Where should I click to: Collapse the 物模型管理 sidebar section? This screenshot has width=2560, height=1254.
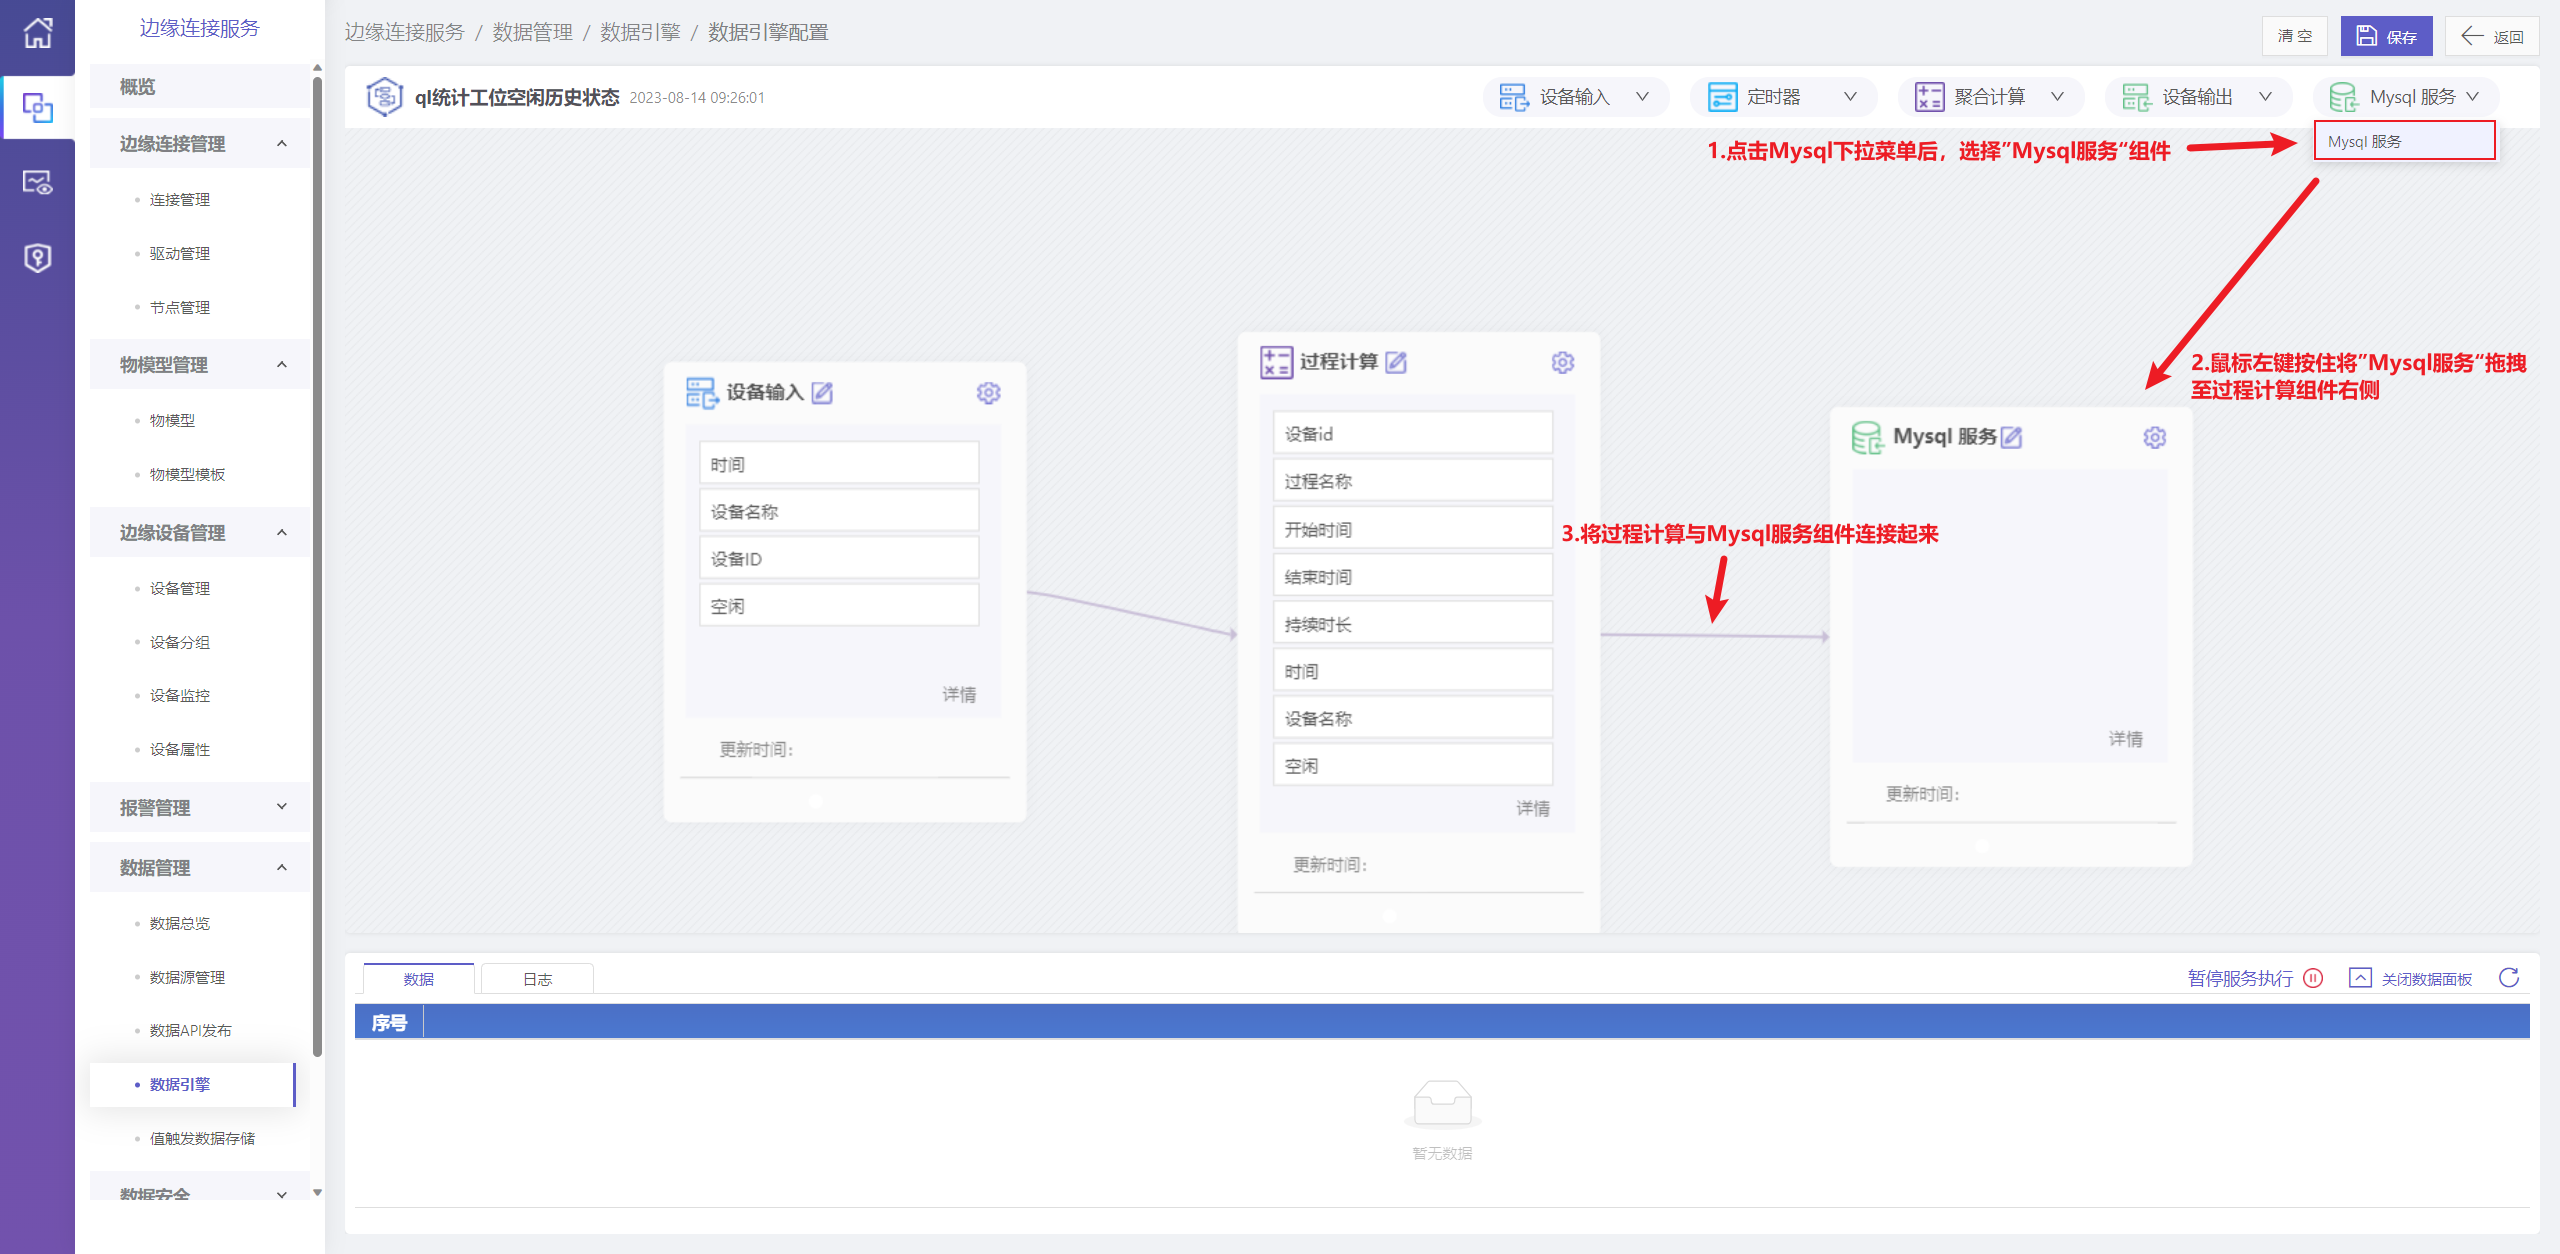tap(282, 365)
